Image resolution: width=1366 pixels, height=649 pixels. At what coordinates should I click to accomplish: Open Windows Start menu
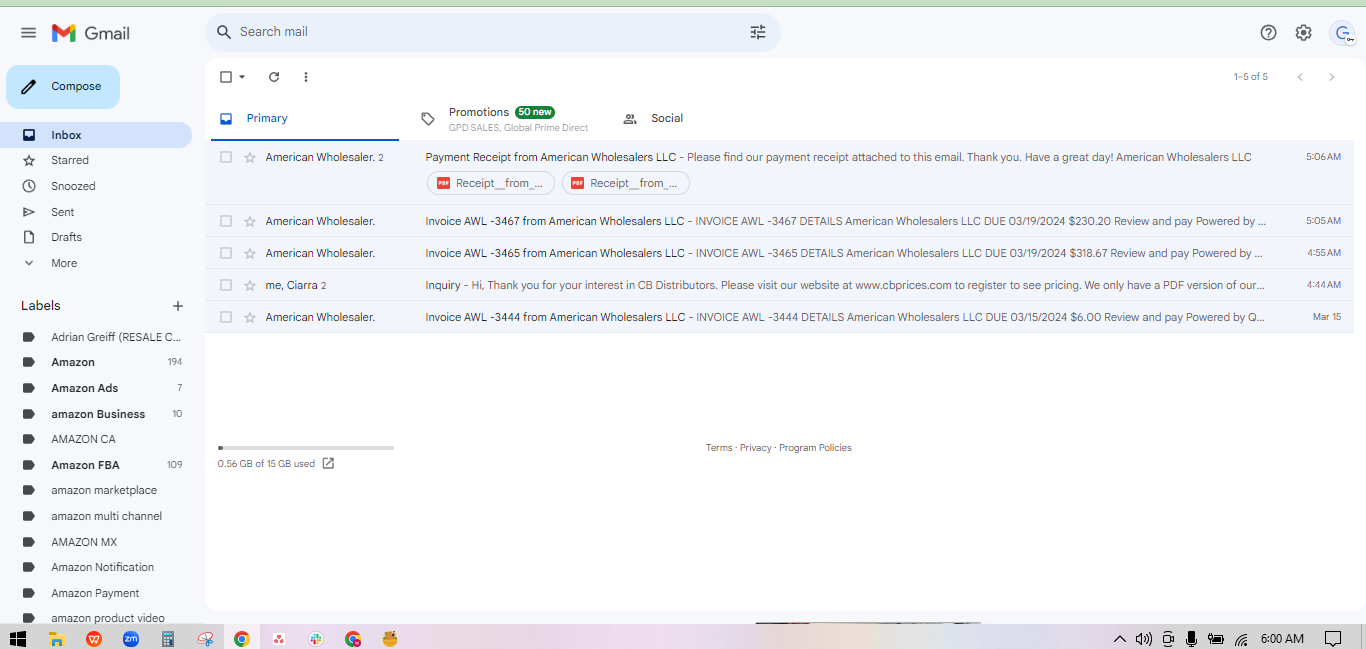17,638
